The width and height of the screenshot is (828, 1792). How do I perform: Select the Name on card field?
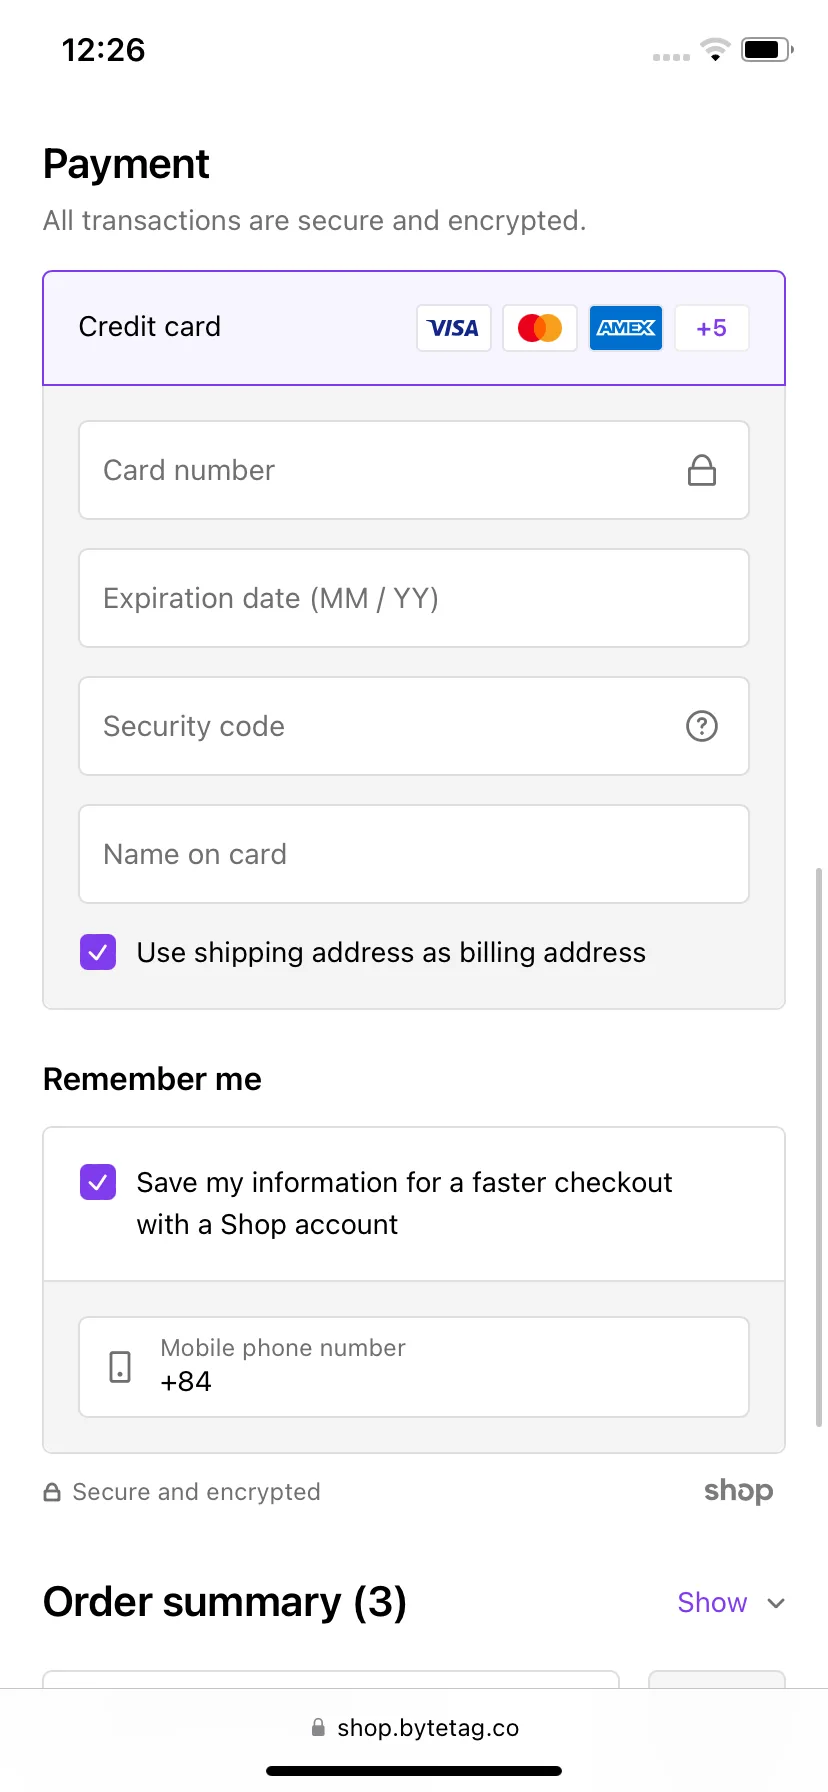pyautogui.click(x=414, y=854)
